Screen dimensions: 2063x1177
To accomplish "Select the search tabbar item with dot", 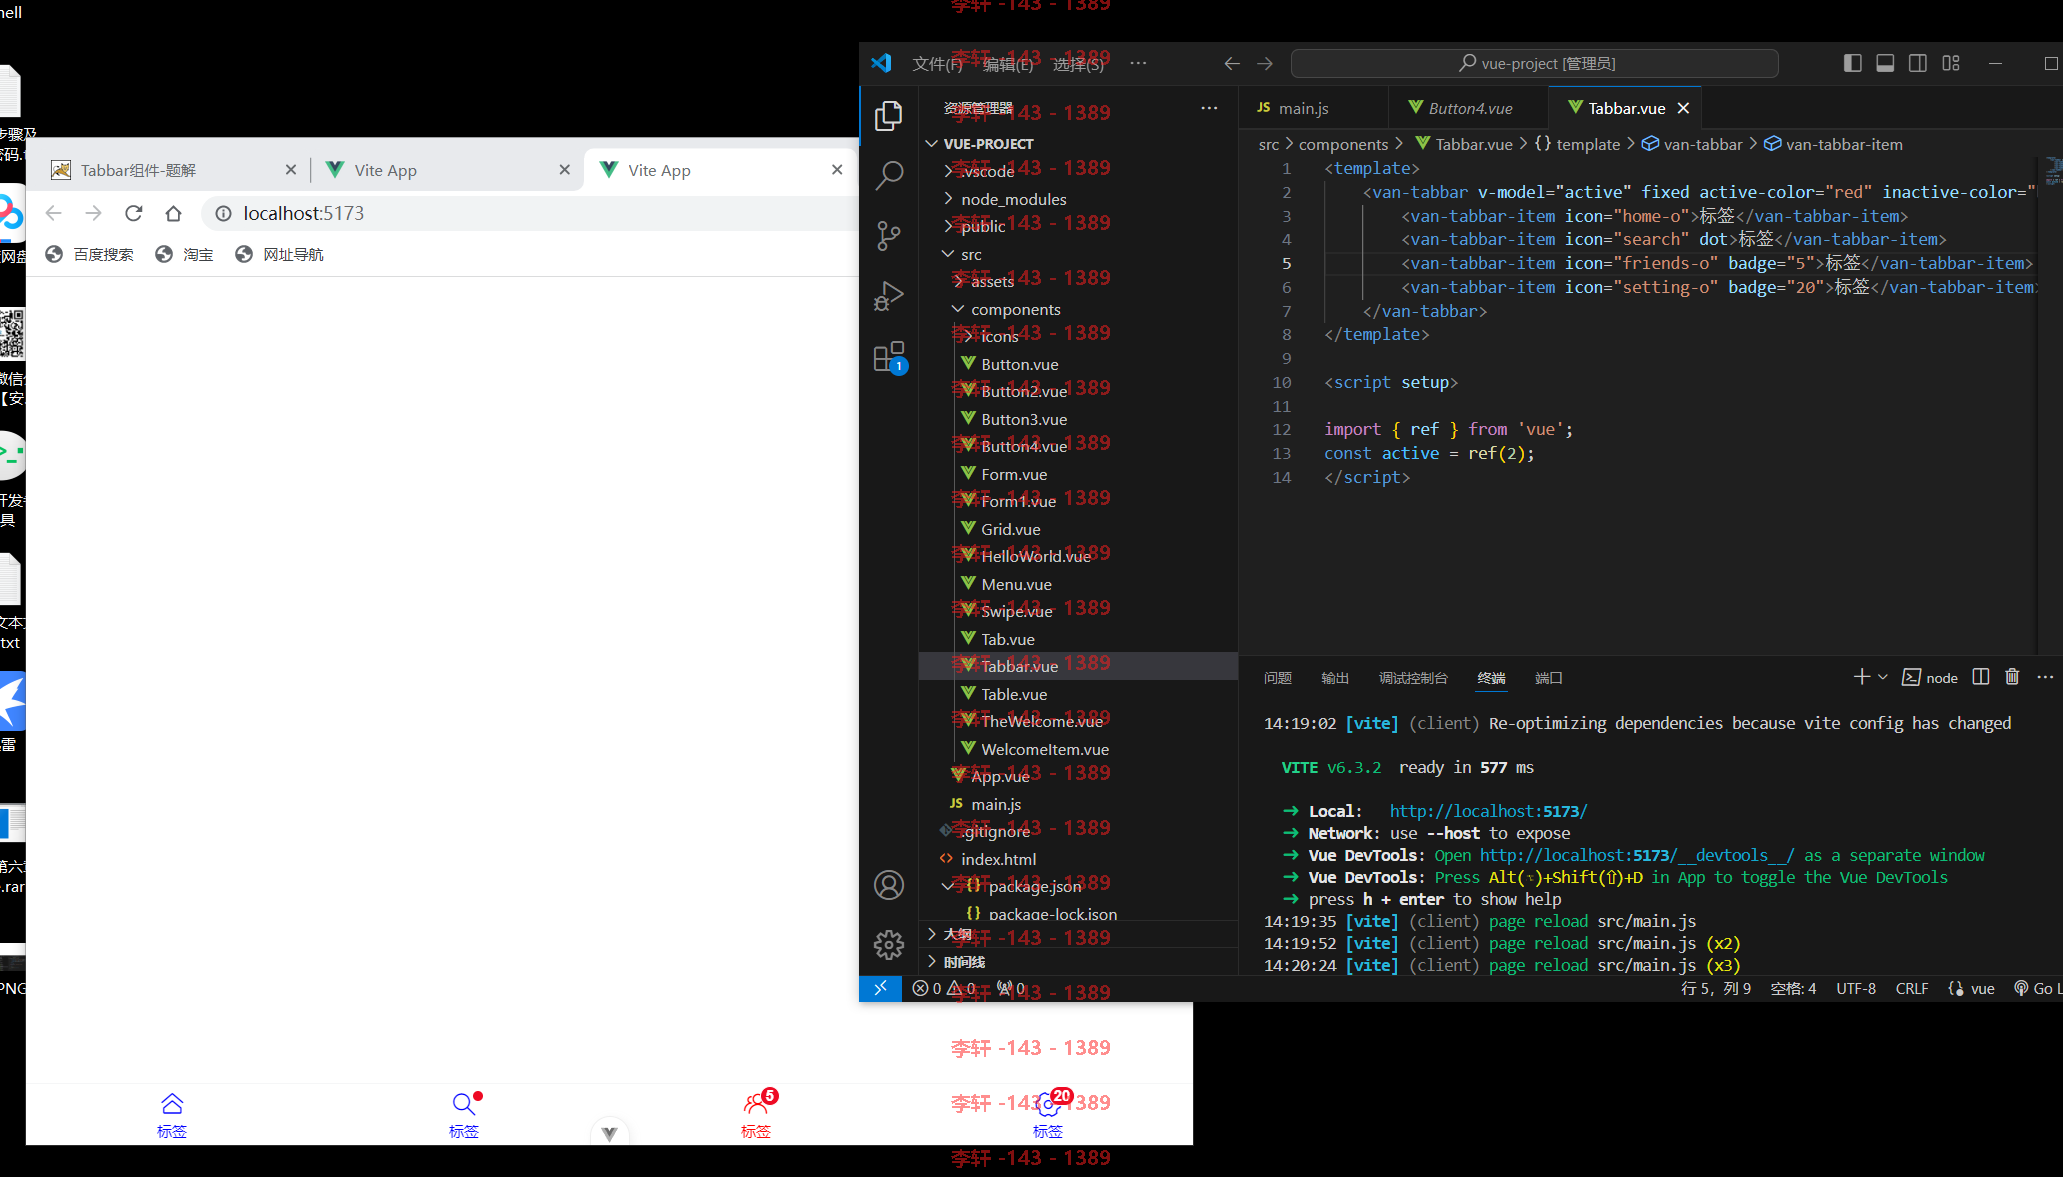I will (x=464, y=1115).
